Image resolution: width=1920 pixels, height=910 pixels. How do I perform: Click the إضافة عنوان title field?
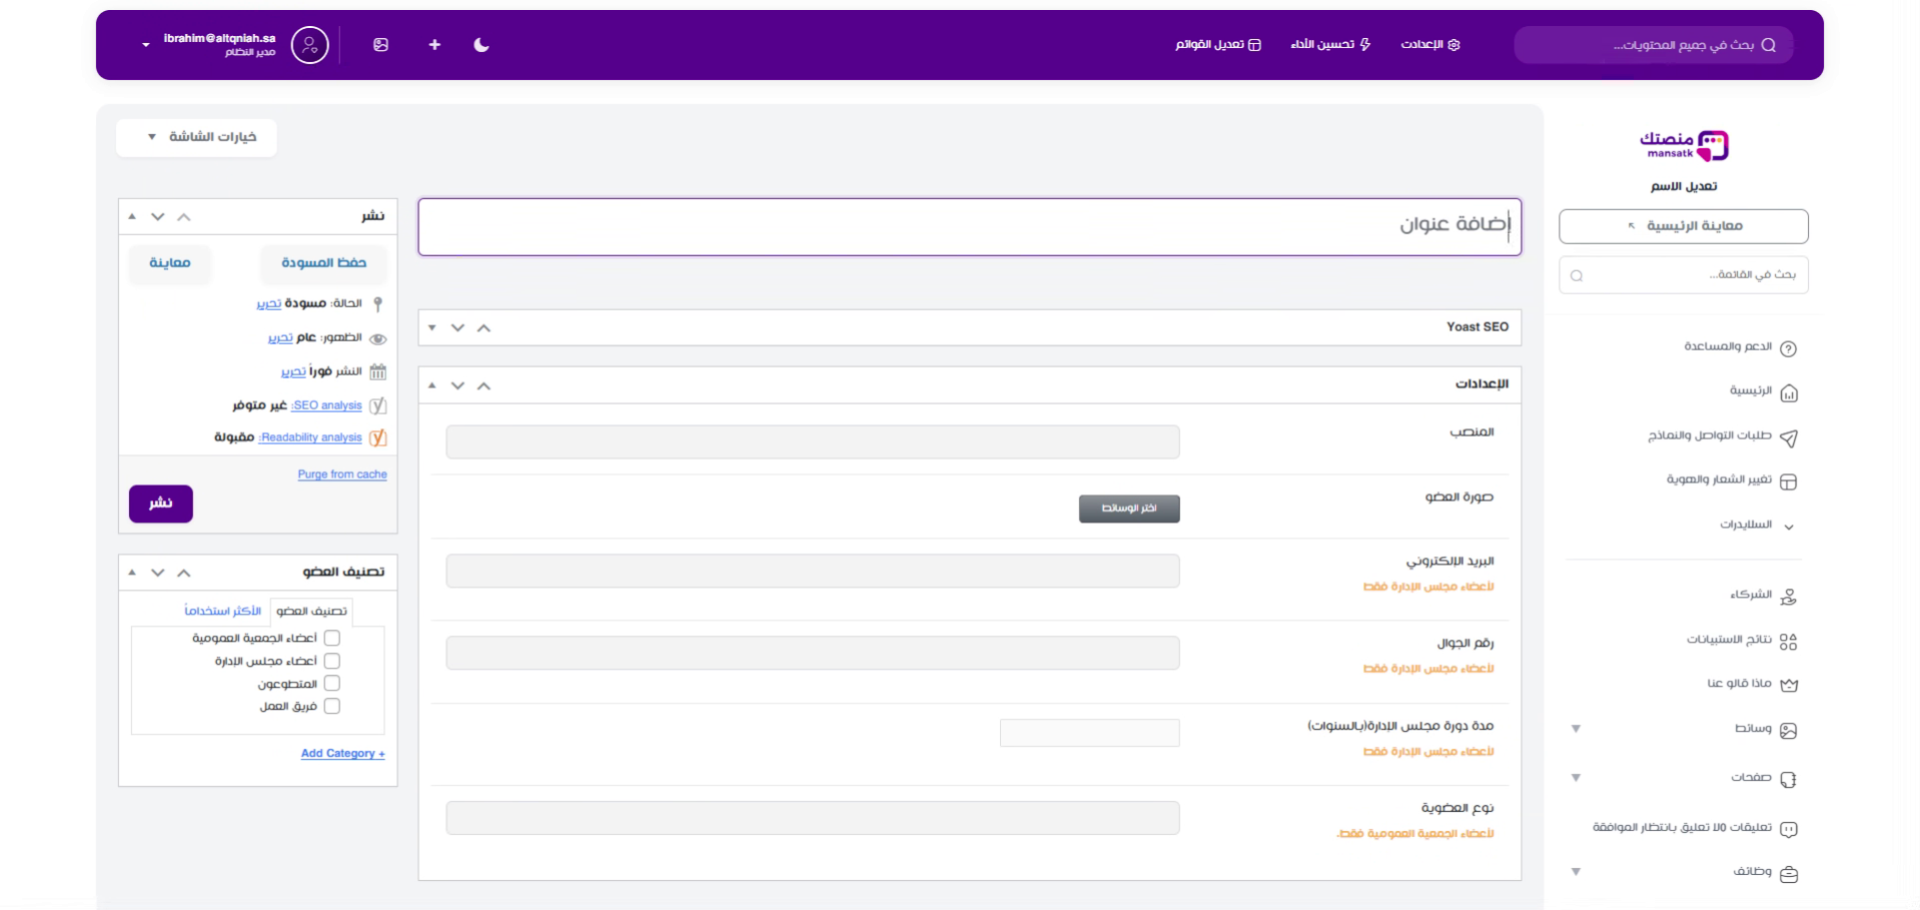(969, 226)
